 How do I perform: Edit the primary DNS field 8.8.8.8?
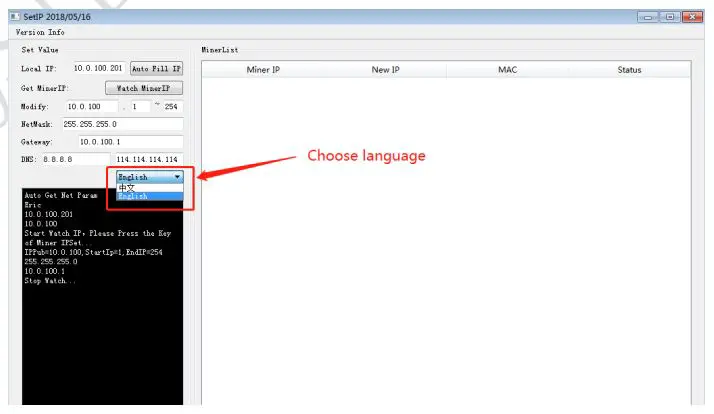coord(76,159)
